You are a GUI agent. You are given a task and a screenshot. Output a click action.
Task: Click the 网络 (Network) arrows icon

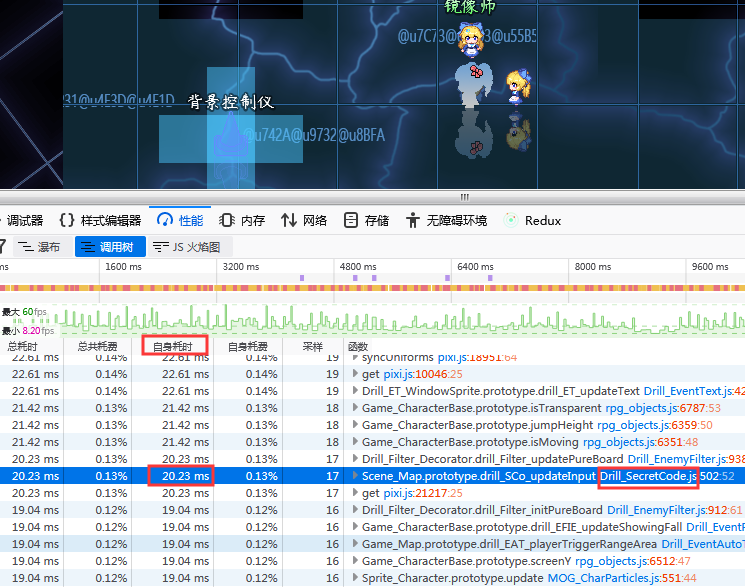[289, 220]
